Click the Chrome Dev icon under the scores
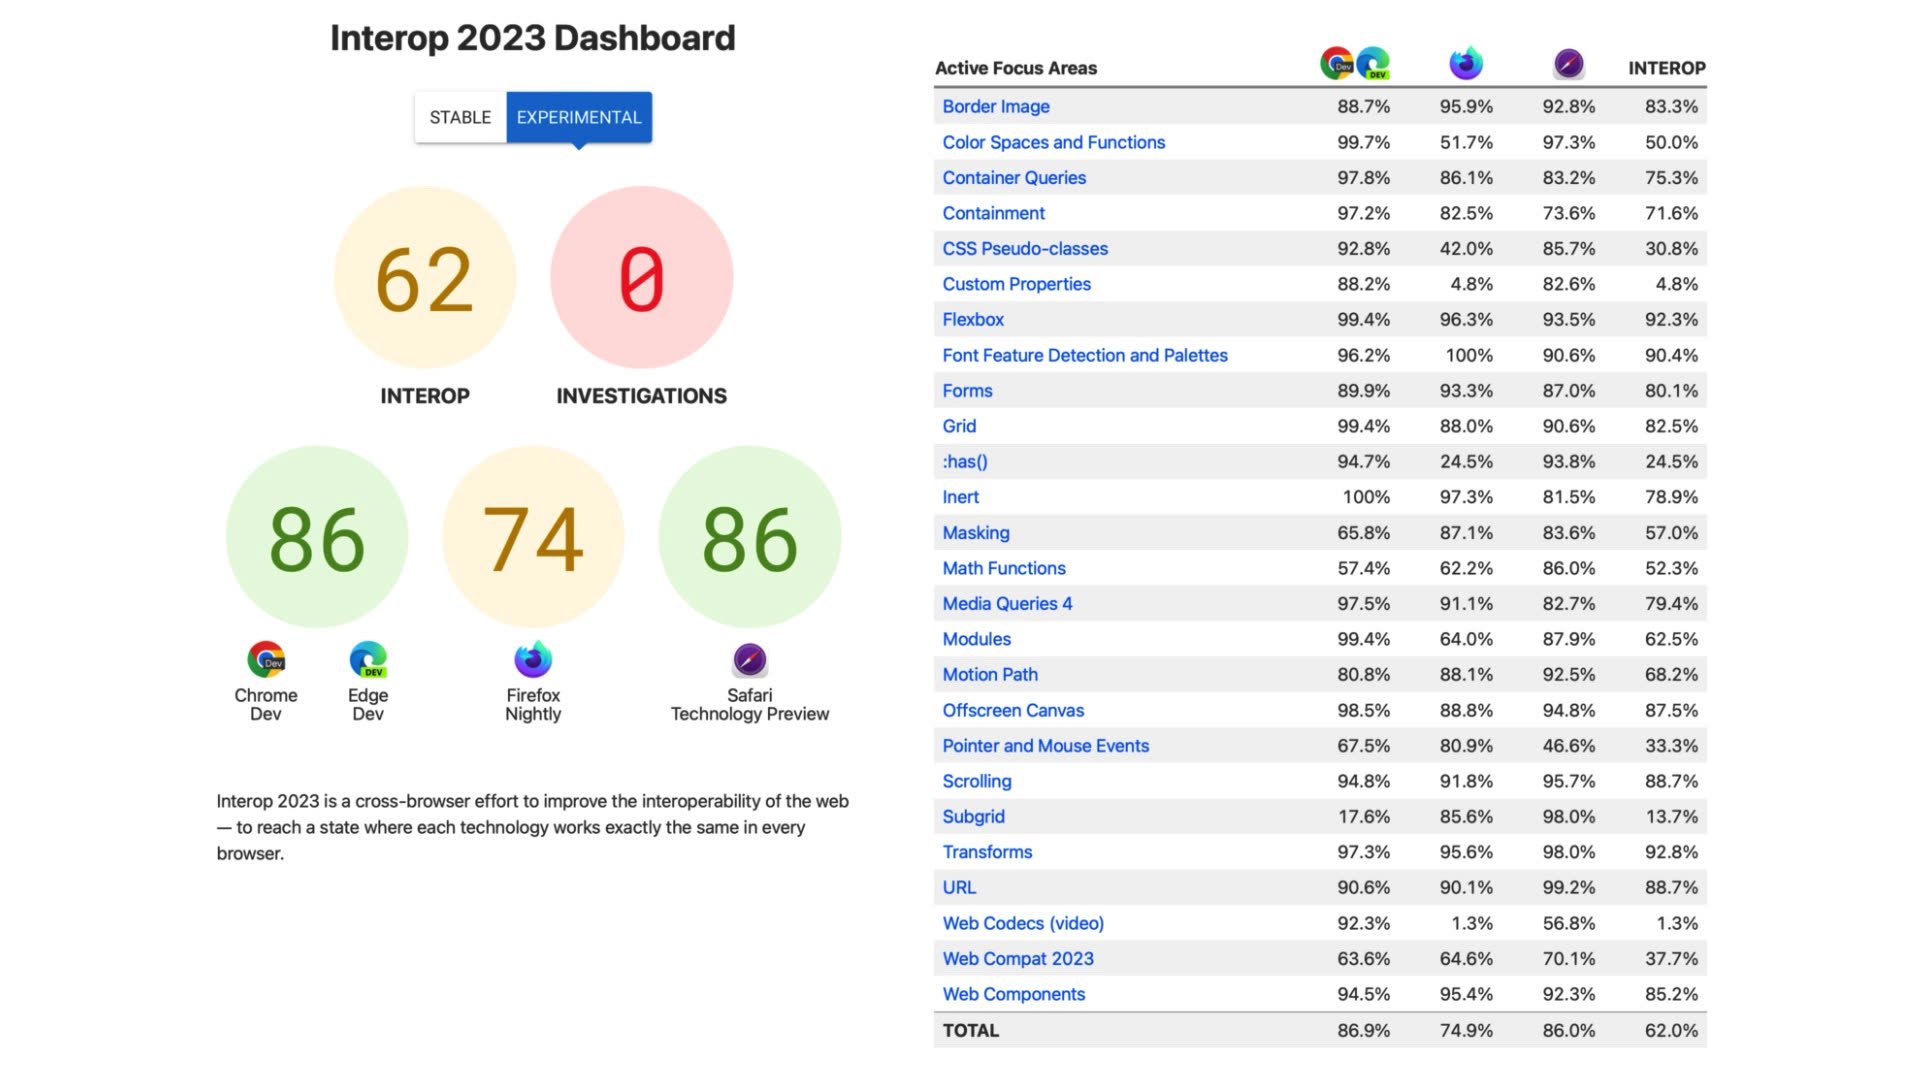This screenshot has width=1920, height=1080. (x=266, y=660)
